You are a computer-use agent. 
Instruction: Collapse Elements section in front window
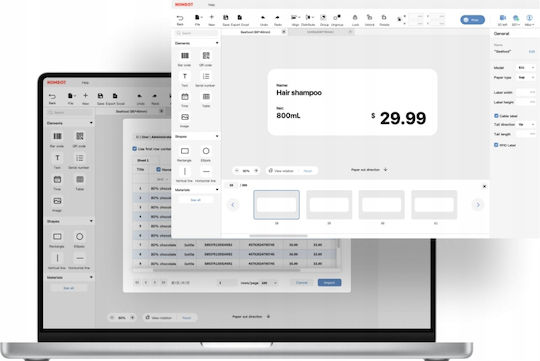point(217,43)
